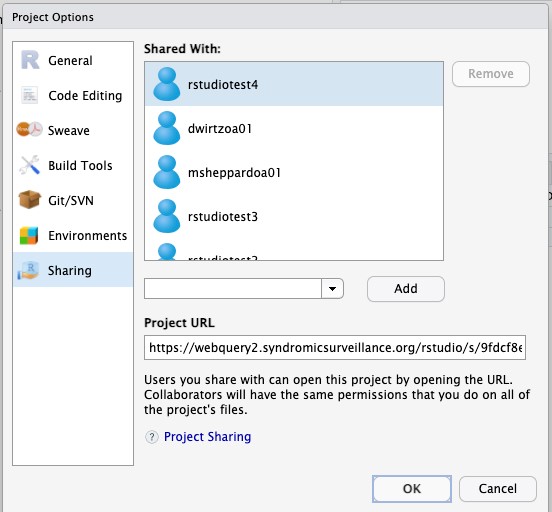The width and height of the screenshot is (552, 512).
Task: Click the General R logo icon
Action: tap(30, 60)
